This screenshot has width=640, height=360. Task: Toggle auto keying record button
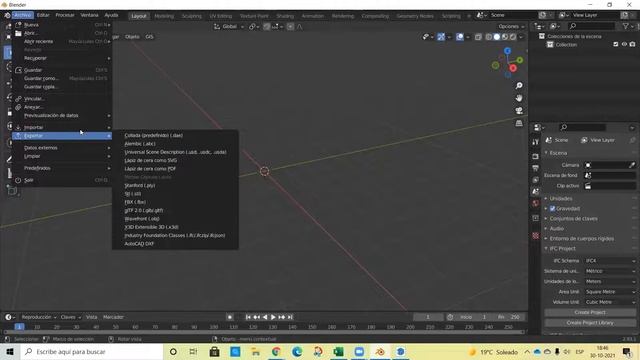[230, 317]
